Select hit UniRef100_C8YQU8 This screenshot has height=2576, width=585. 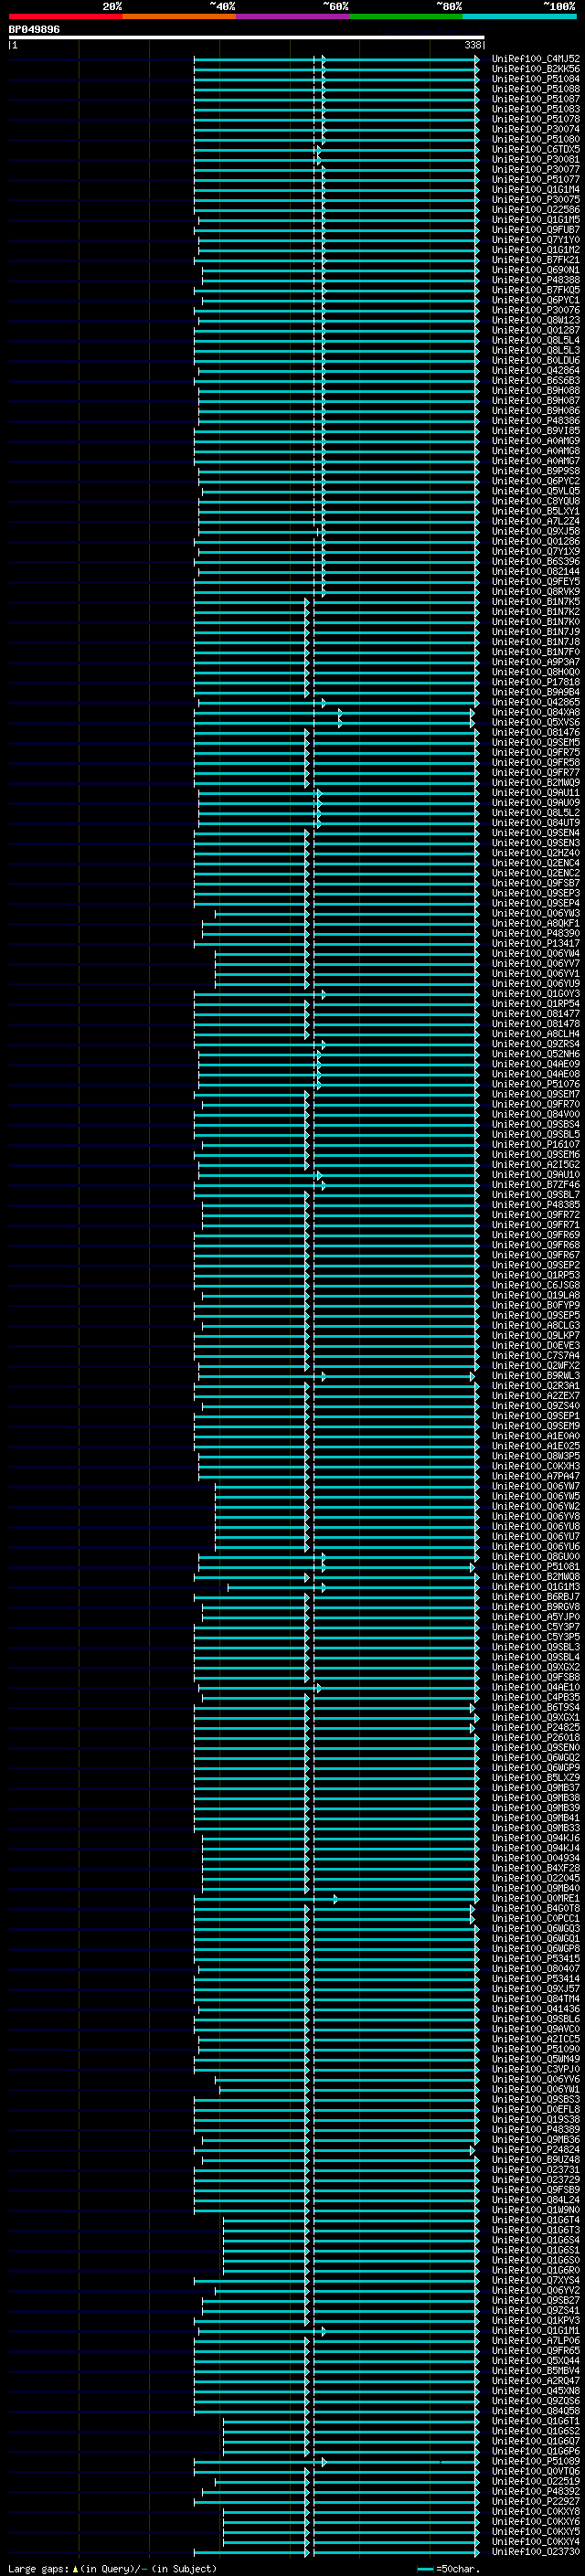pos(536,501)
